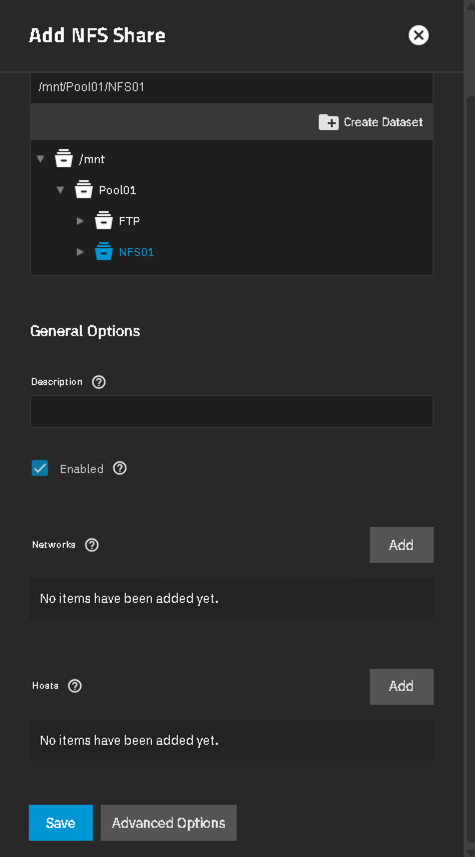475x857 pixels.
Task: Click the /mnt dataset icon
Action: point(64,159)
